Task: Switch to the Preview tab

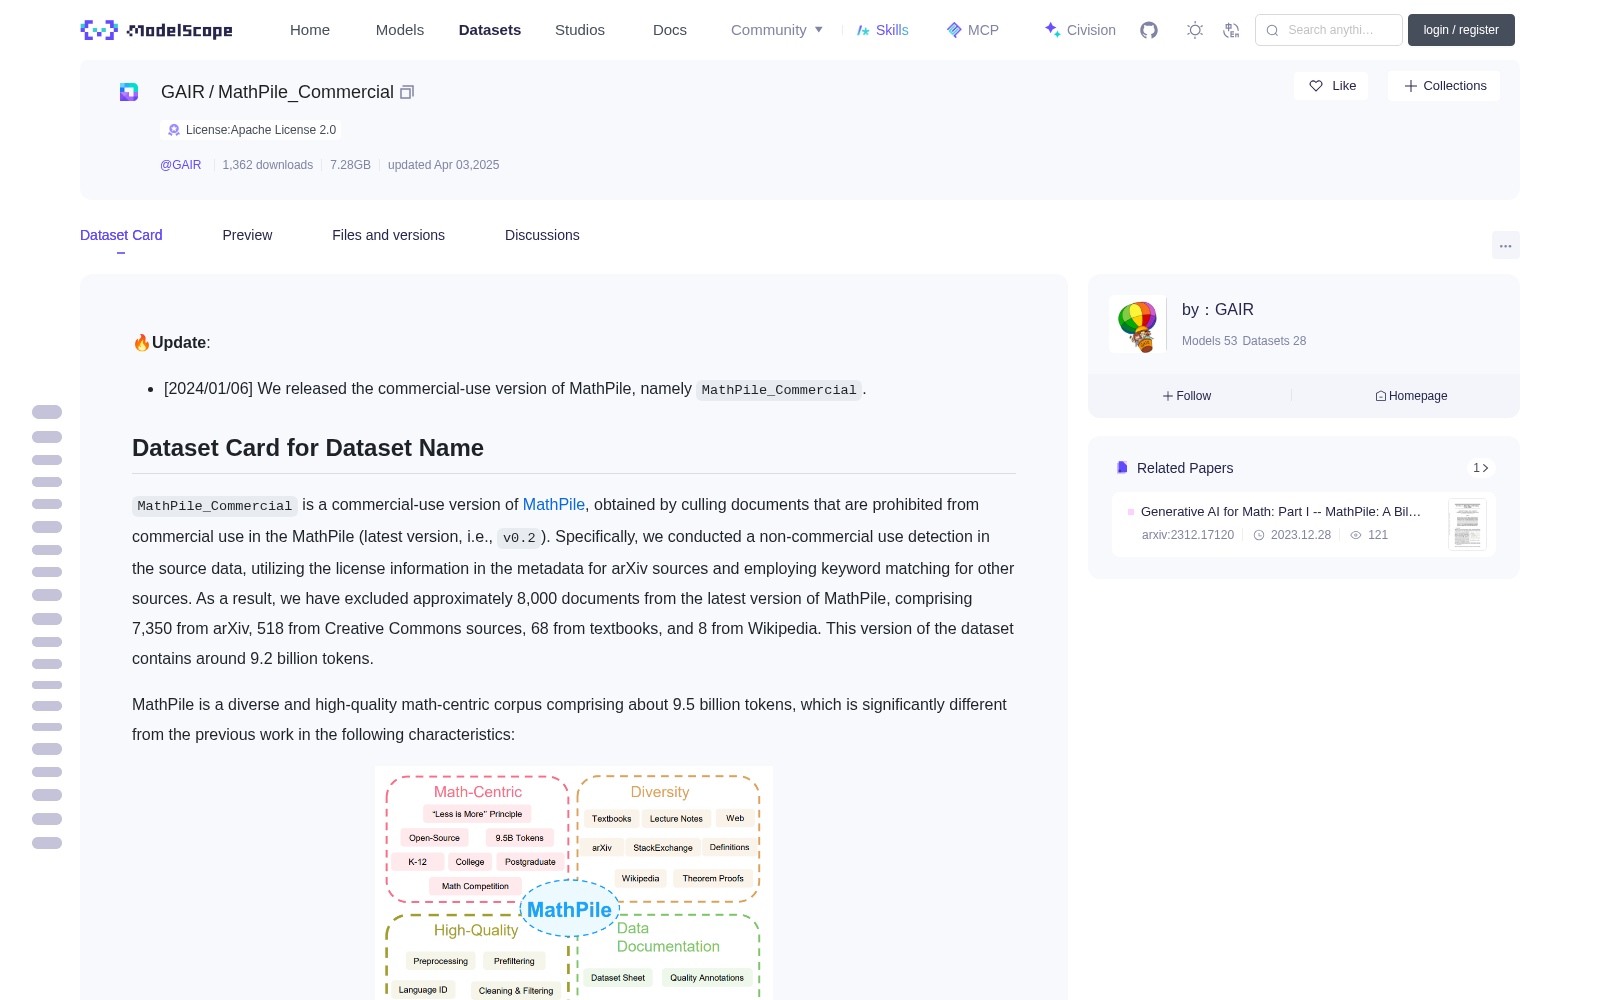Action: coord(247,235)
